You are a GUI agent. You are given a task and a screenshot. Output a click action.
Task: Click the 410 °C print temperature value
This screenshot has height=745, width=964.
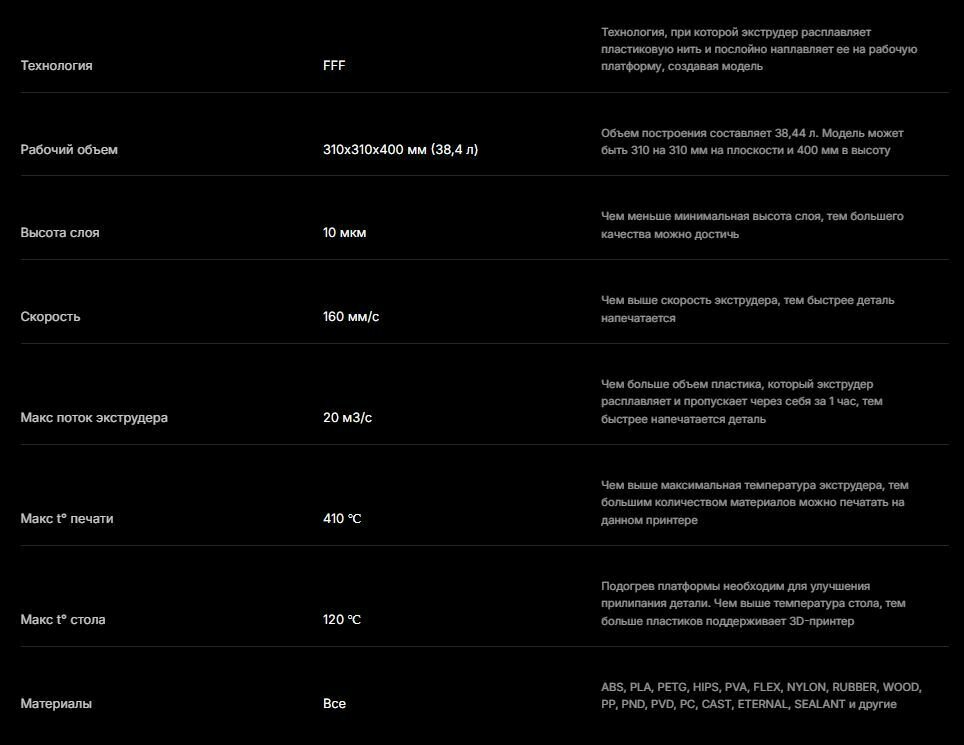coord(342,519)
